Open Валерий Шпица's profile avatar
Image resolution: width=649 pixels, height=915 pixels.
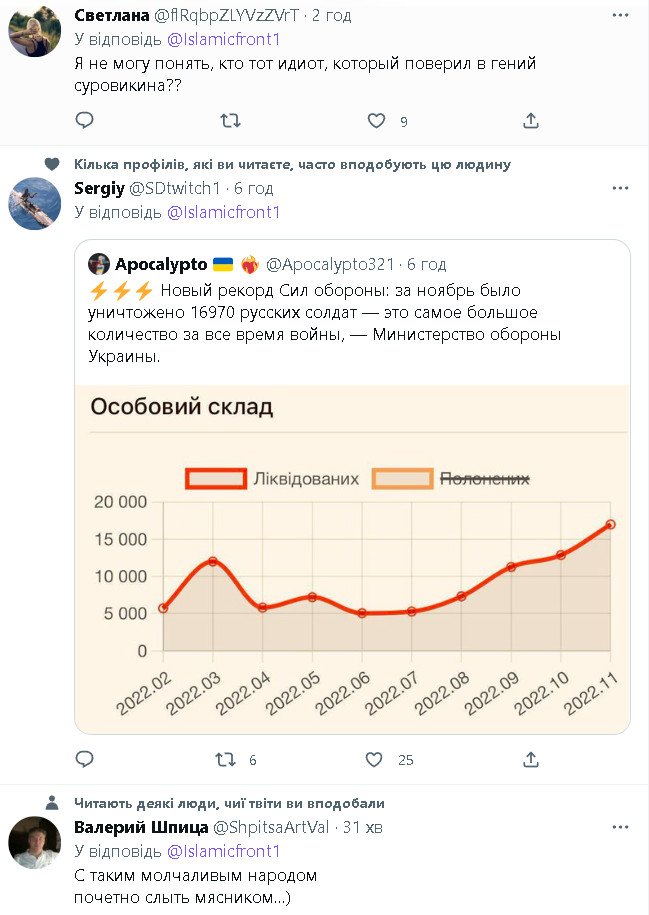pyautogui.click(x=35, y=842)
